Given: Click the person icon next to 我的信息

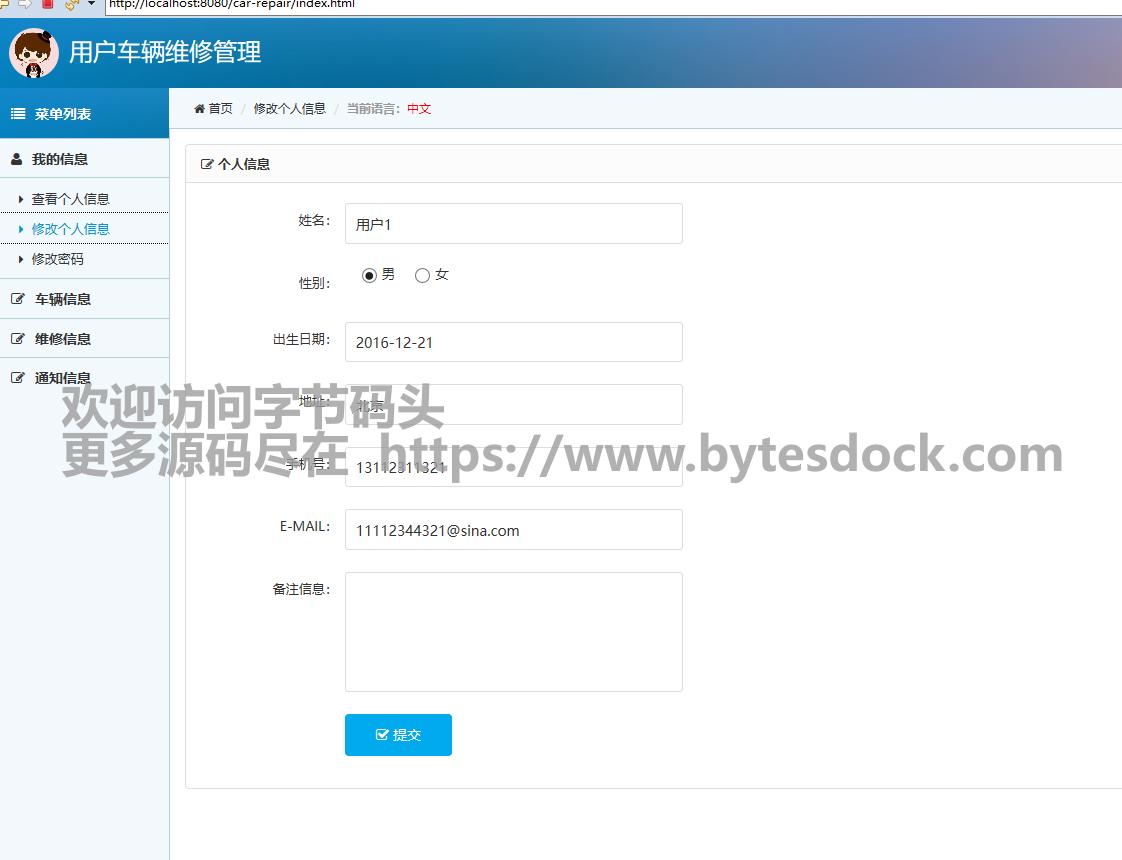Looking at the screenshot, I should (17, 159).
